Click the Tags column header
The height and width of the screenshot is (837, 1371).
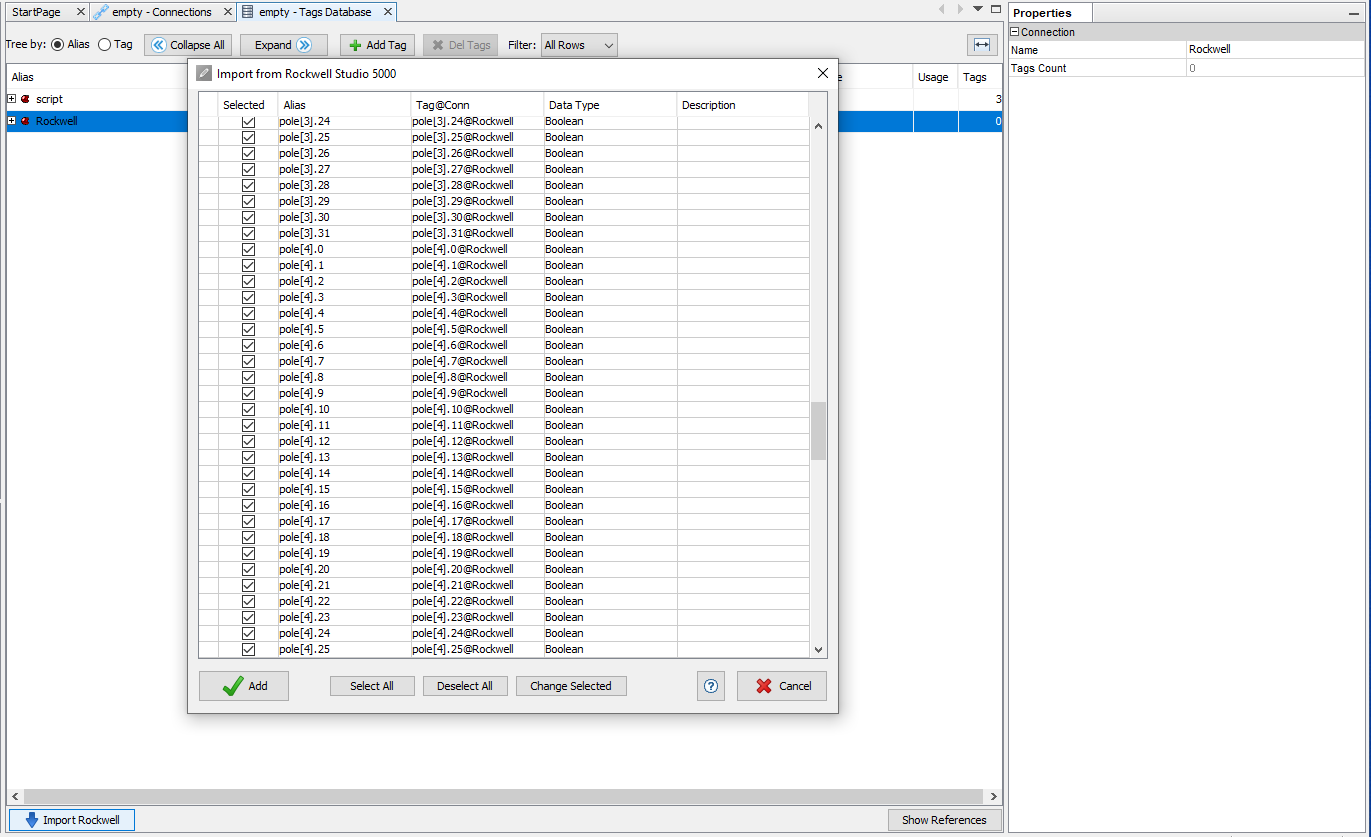(x=980, y=77)
